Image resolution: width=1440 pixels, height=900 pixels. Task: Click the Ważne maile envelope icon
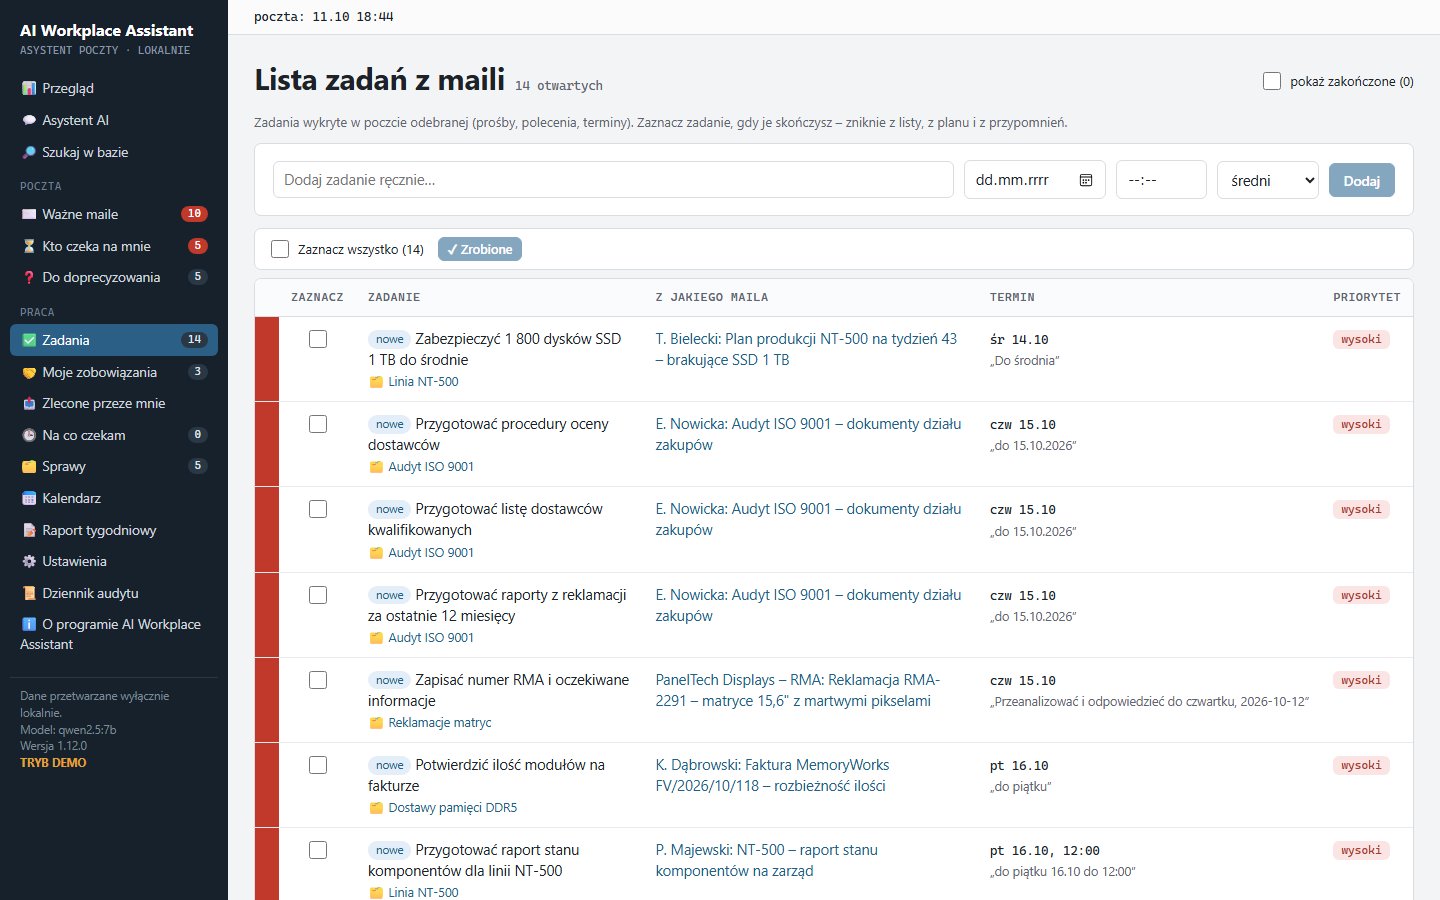click(29, 215)
